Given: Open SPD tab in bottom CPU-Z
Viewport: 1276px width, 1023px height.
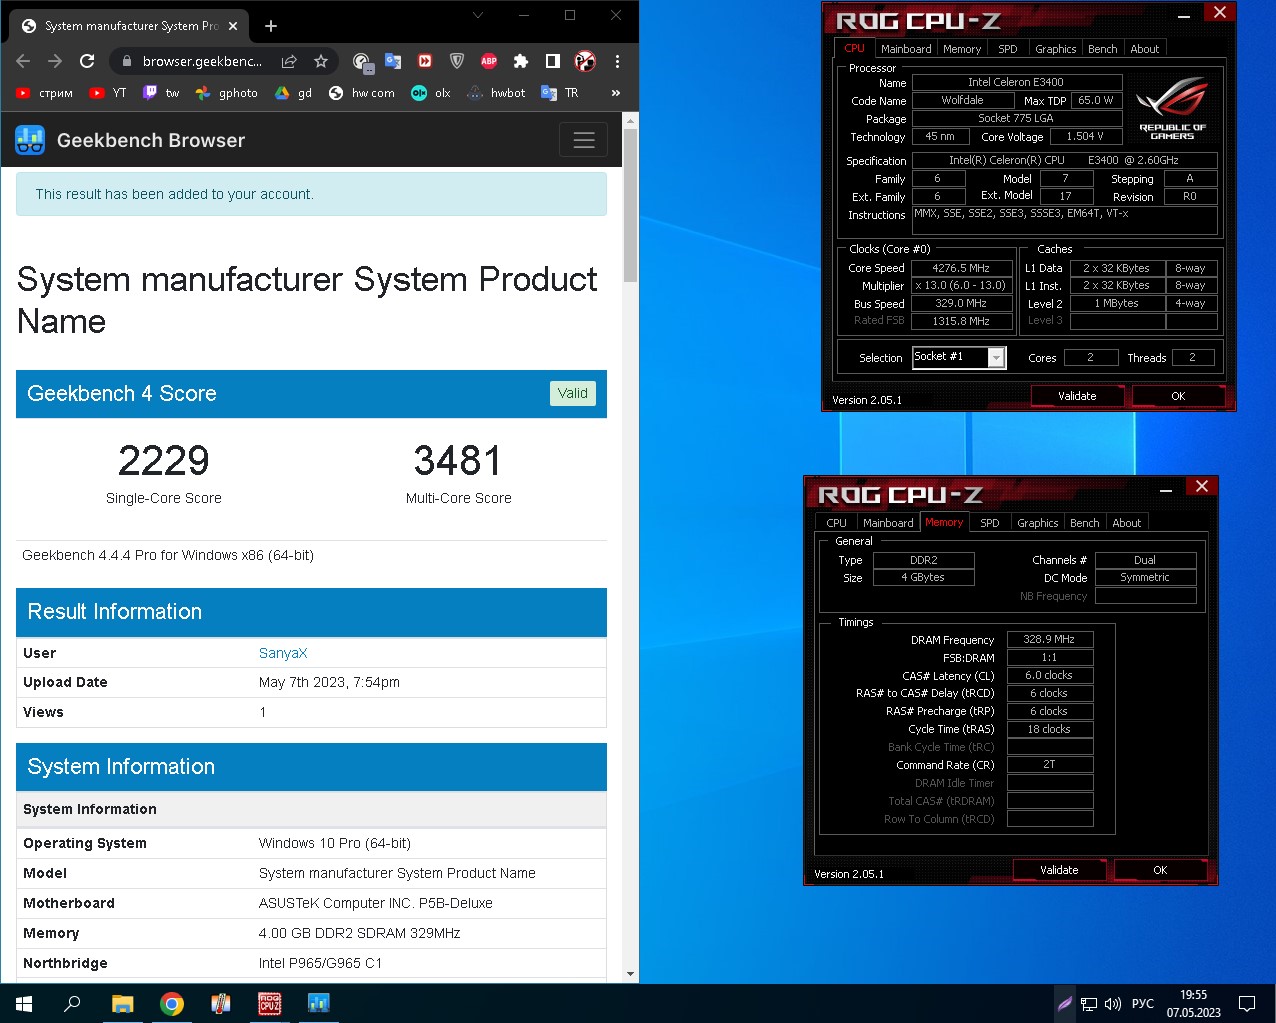Looking at the screenshot, I should coord(990,523).
